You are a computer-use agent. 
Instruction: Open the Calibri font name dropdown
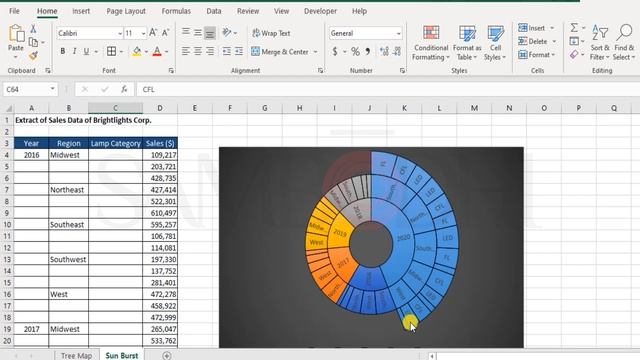pos(120,33)
